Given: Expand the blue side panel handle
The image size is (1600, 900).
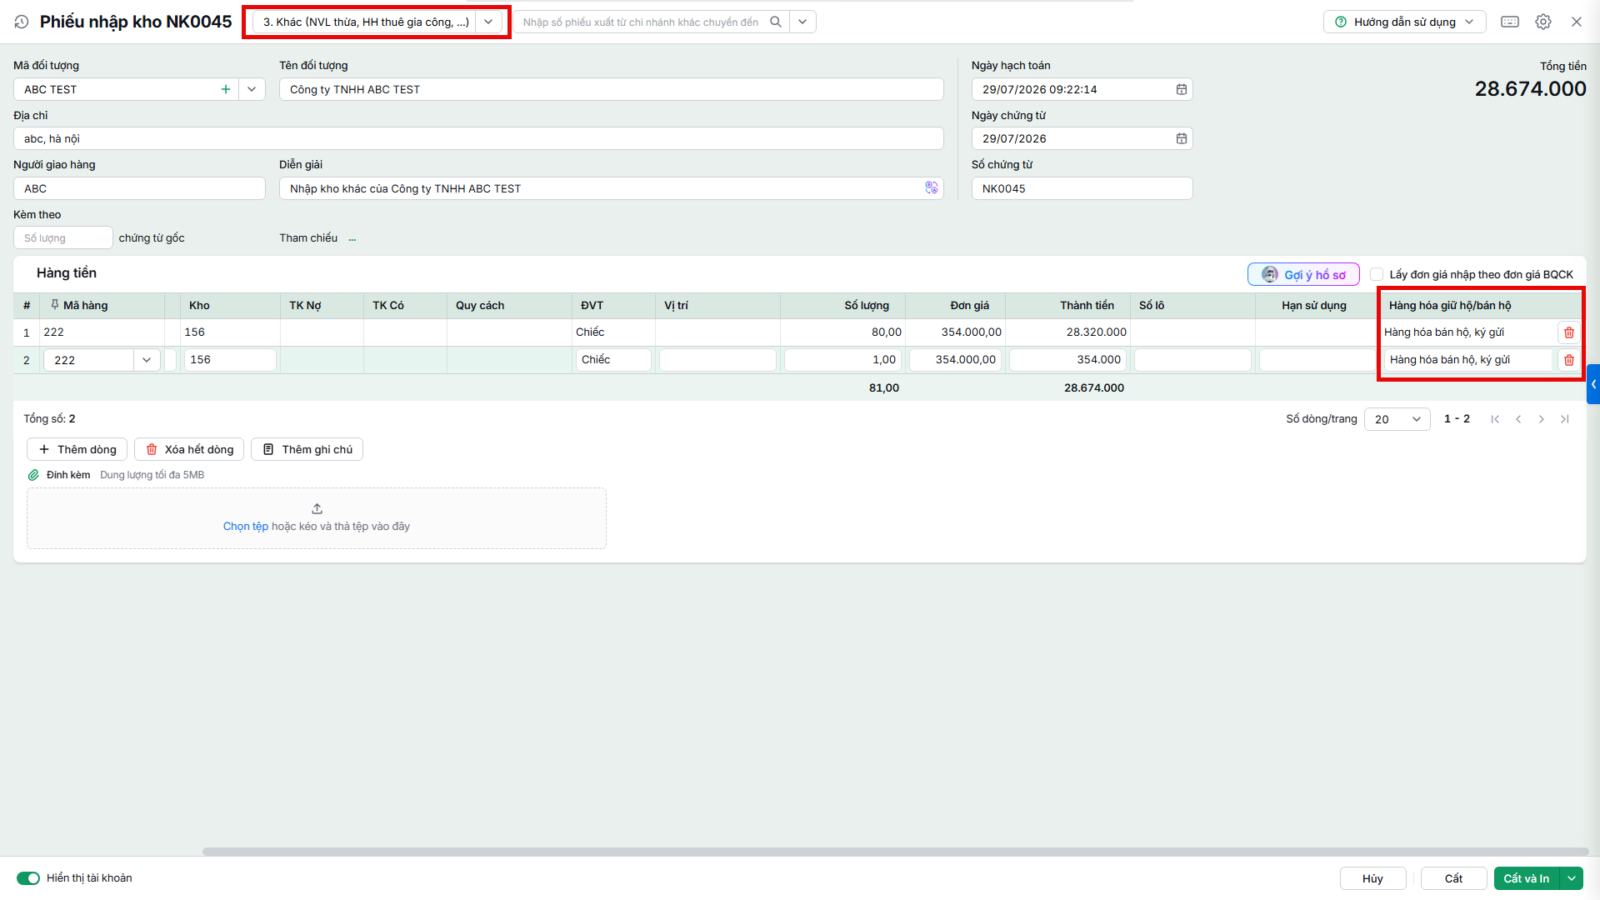Looking at the screenshot, I should 1593,384.
